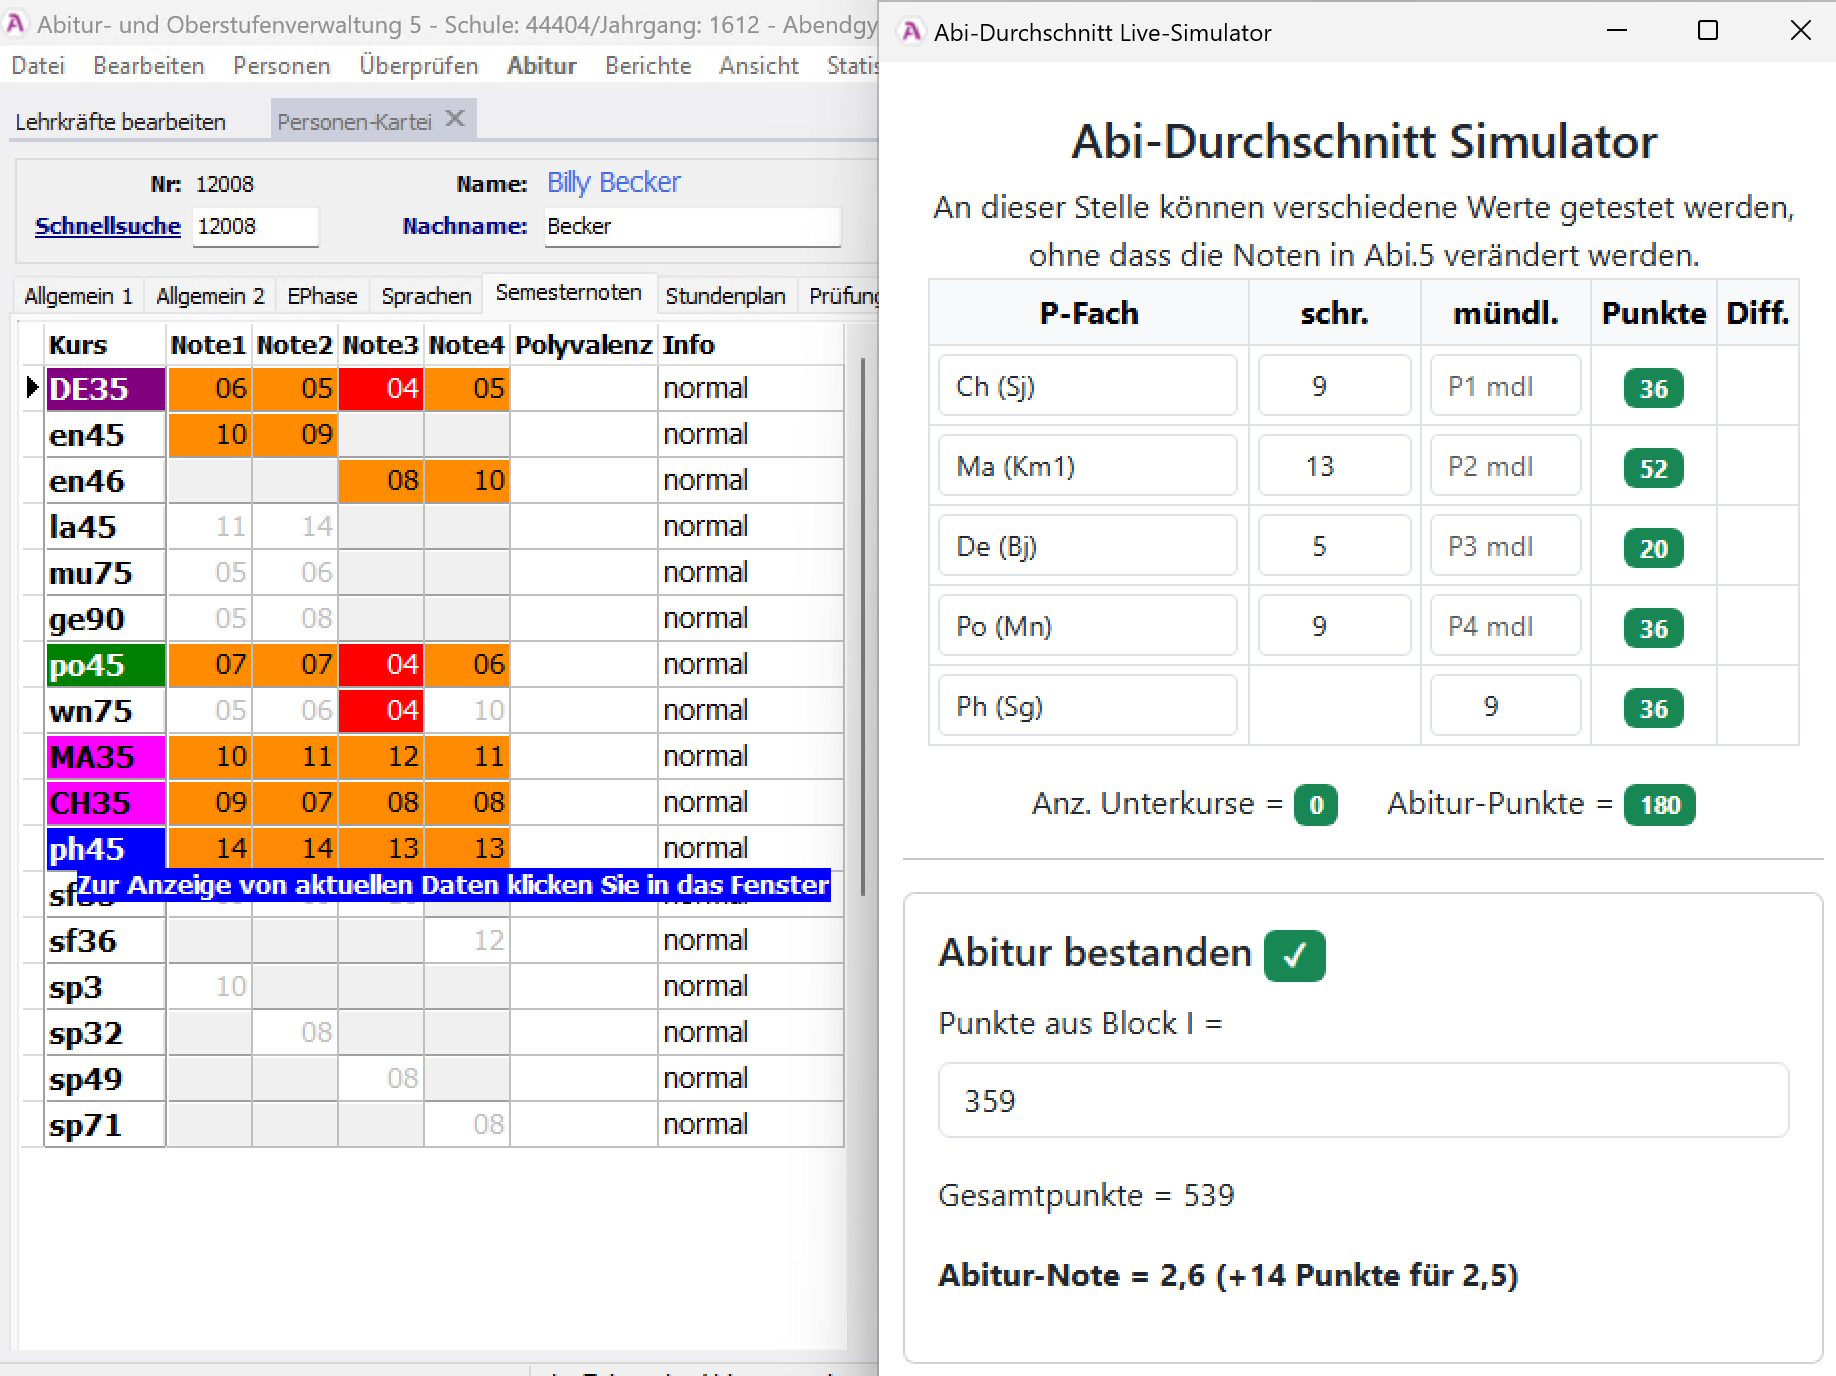
Task: Open the Abitur menu
Action: point(542,66)
